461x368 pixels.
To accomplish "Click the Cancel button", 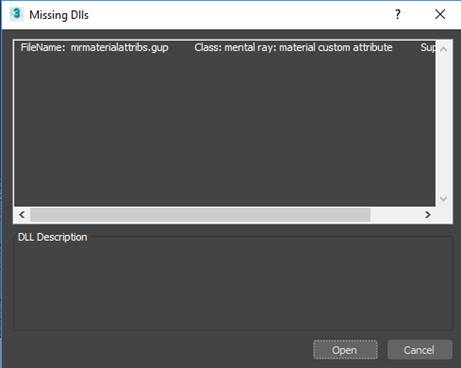I will 420,350.
